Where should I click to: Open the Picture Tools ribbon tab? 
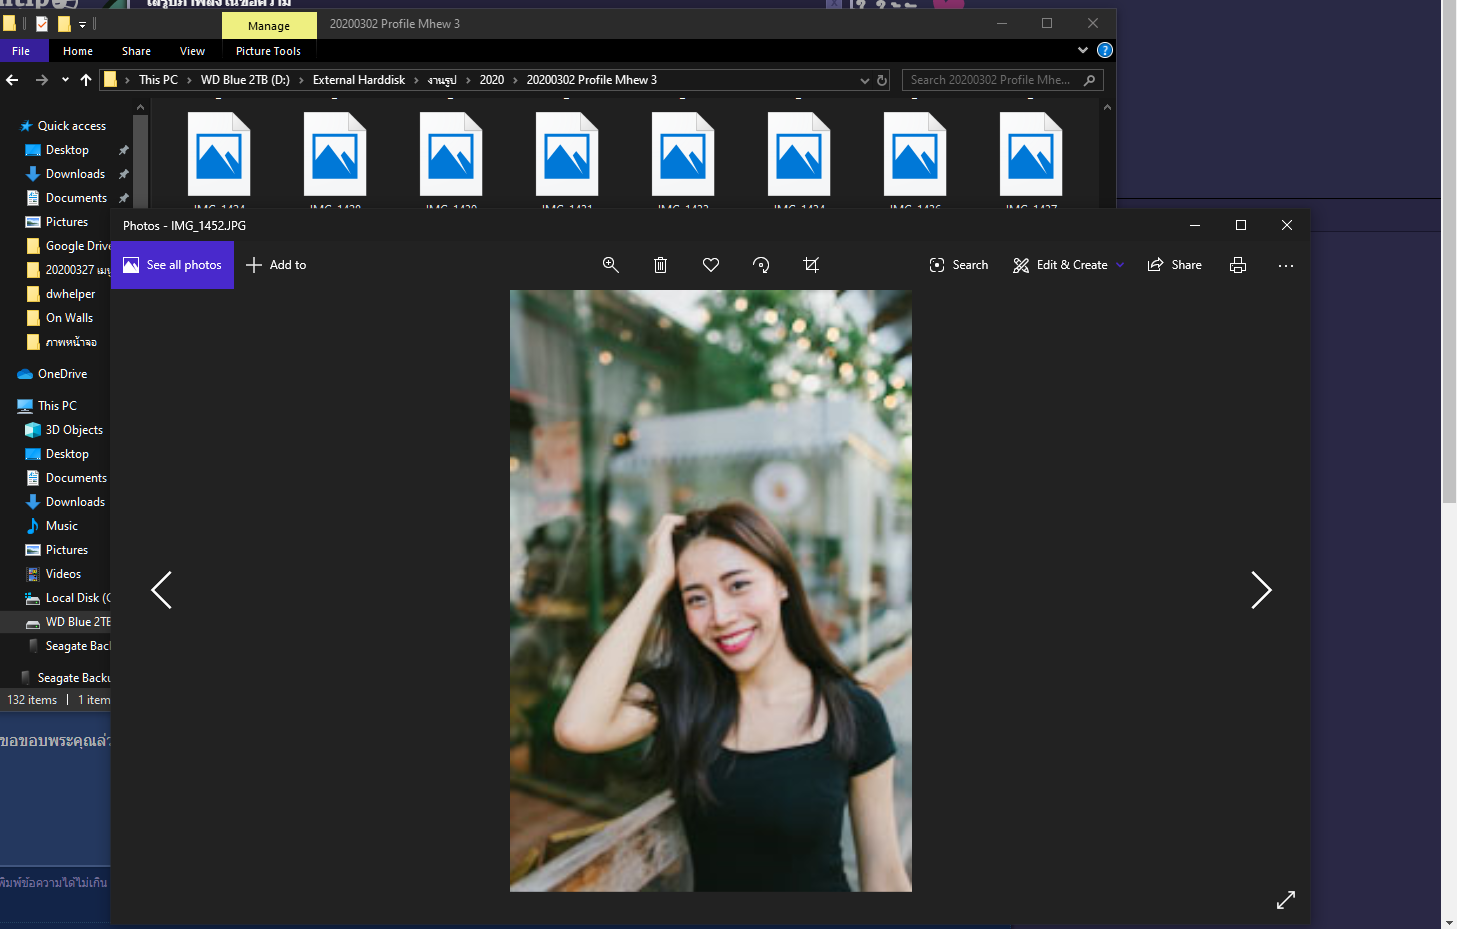click(268, 51)
